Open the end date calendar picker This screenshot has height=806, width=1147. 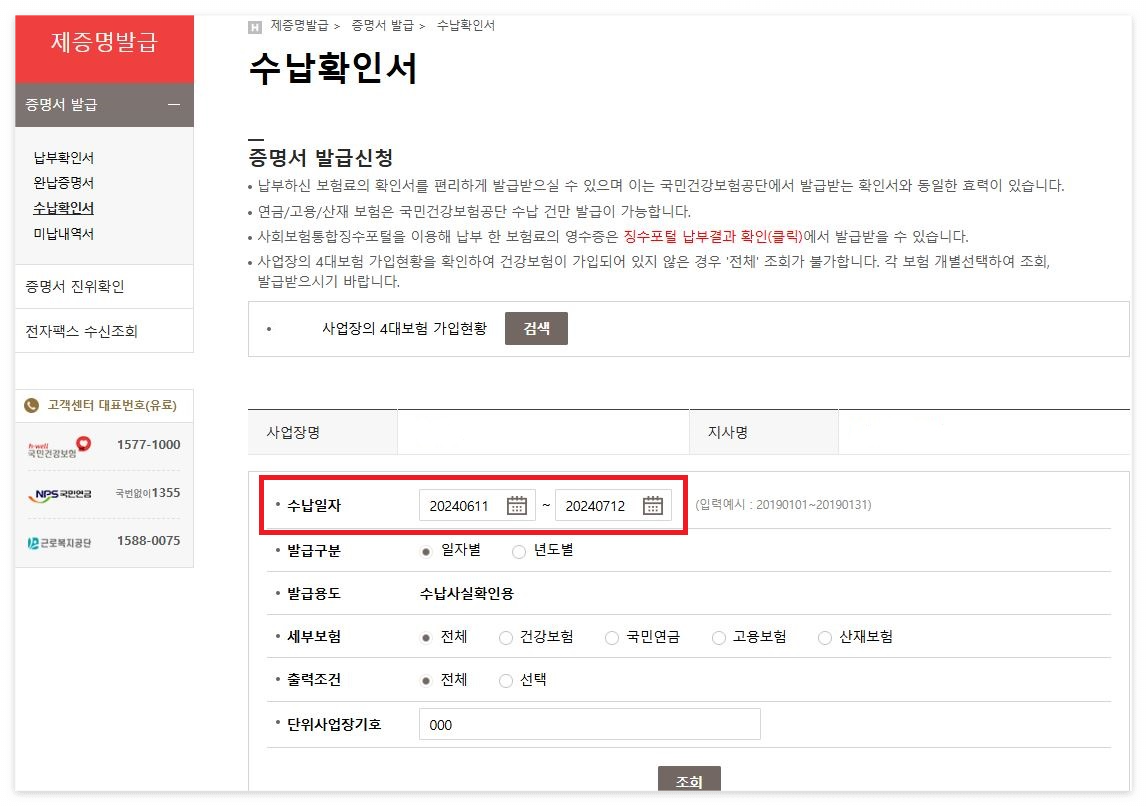coord(653,505)
